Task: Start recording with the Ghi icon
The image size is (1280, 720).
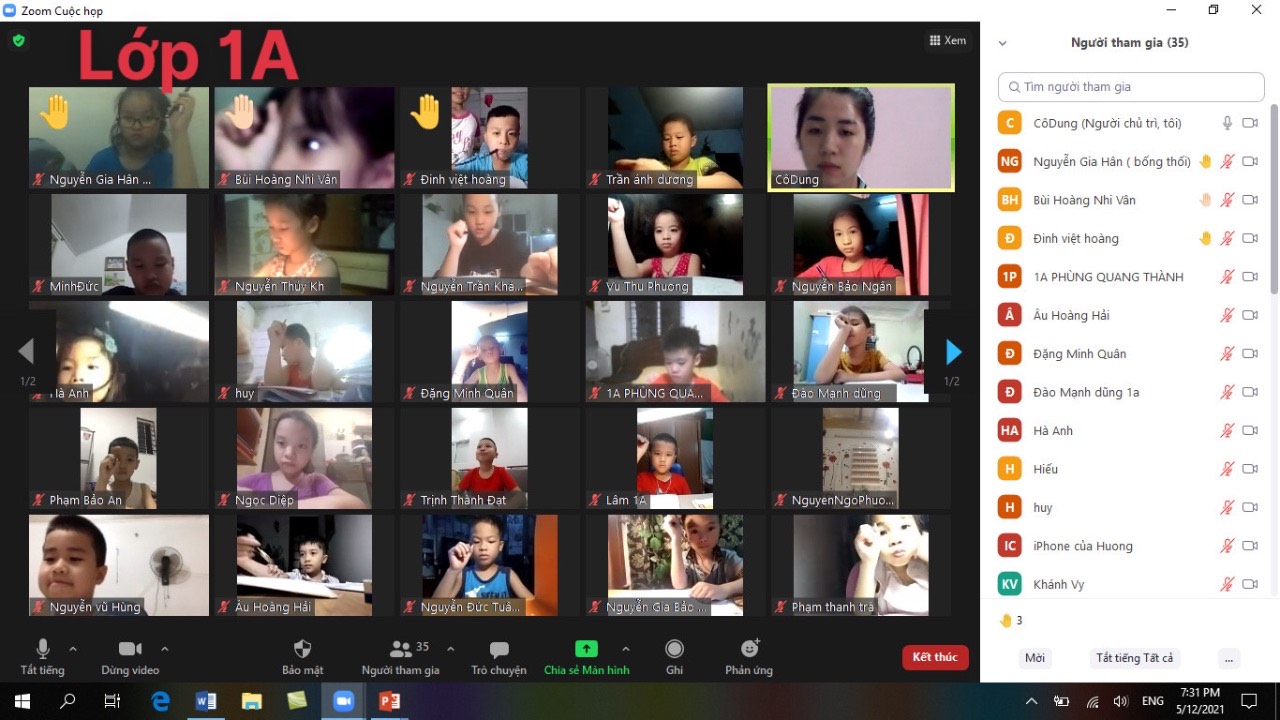Action: (x=675, y=649)
